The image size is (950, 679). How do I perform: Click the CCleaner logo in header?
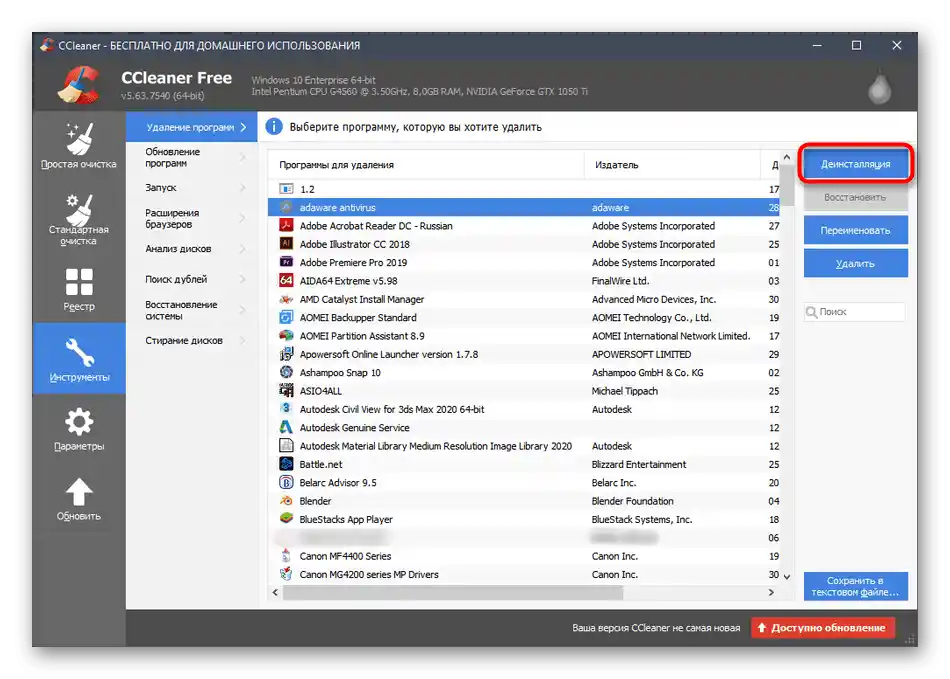pyautogui.click(x=79, y=85)
